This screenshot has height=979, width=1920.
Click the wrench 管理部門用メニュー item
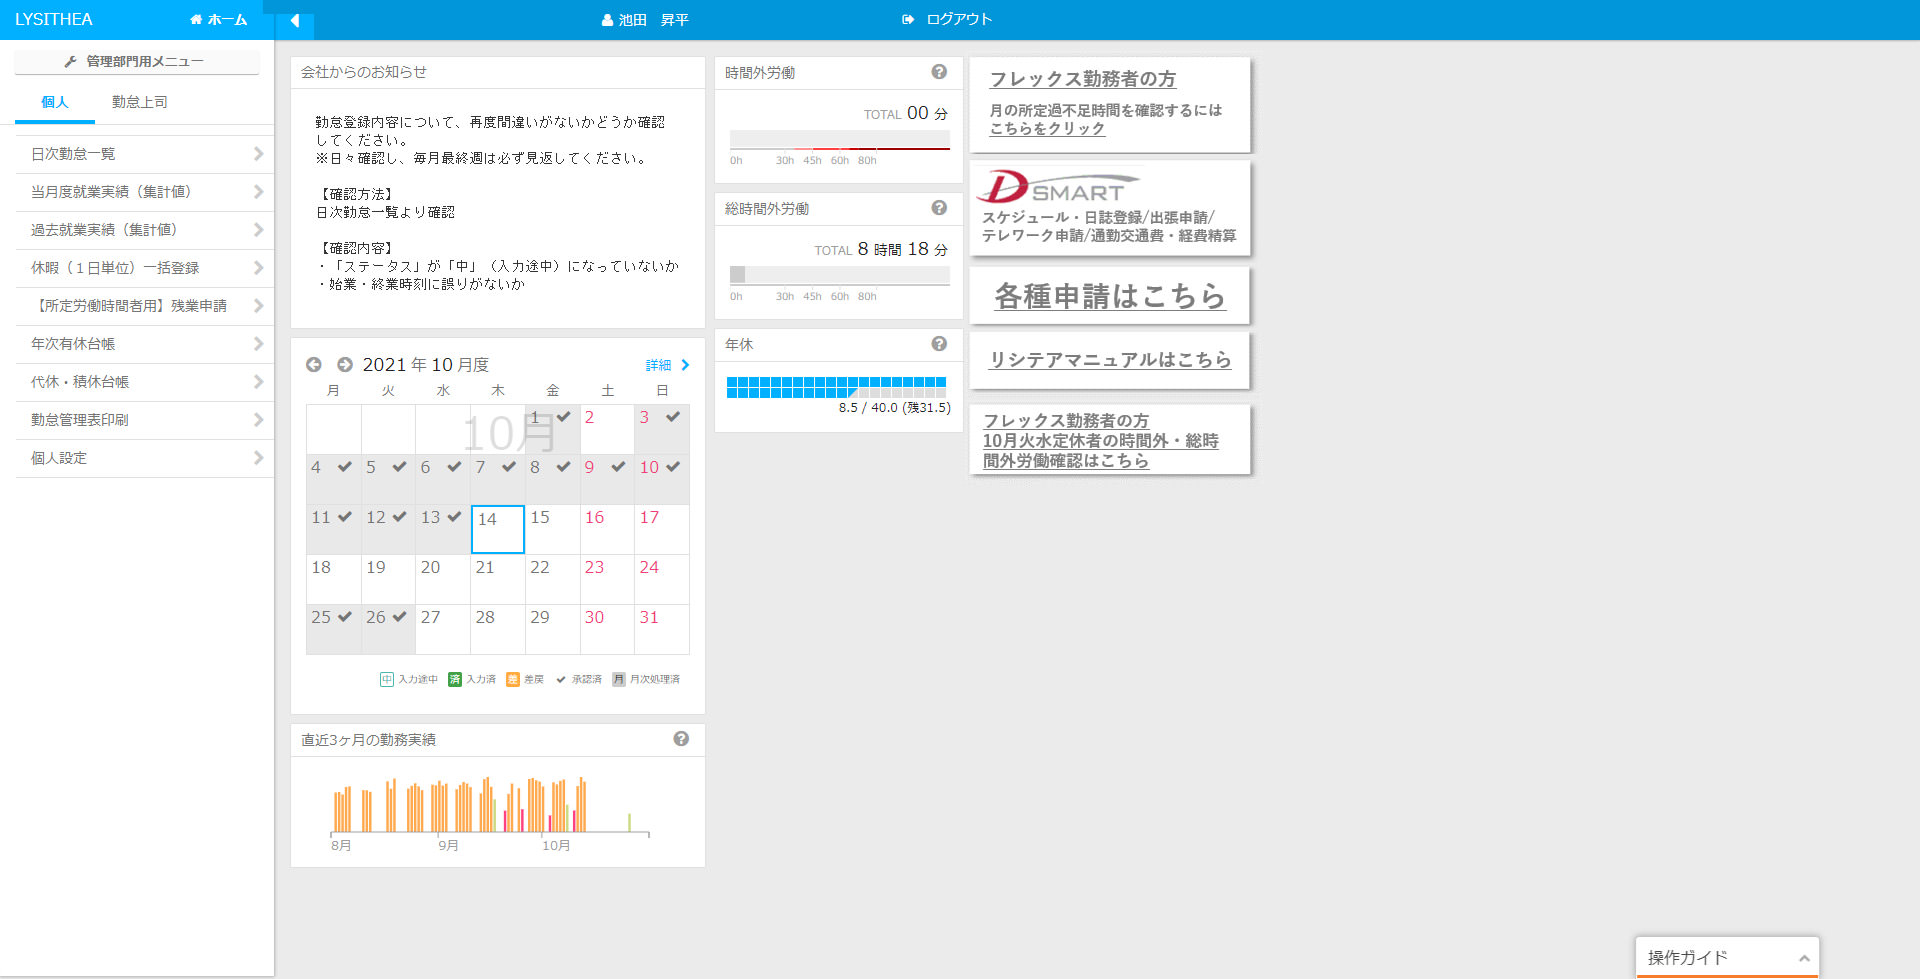136,61
